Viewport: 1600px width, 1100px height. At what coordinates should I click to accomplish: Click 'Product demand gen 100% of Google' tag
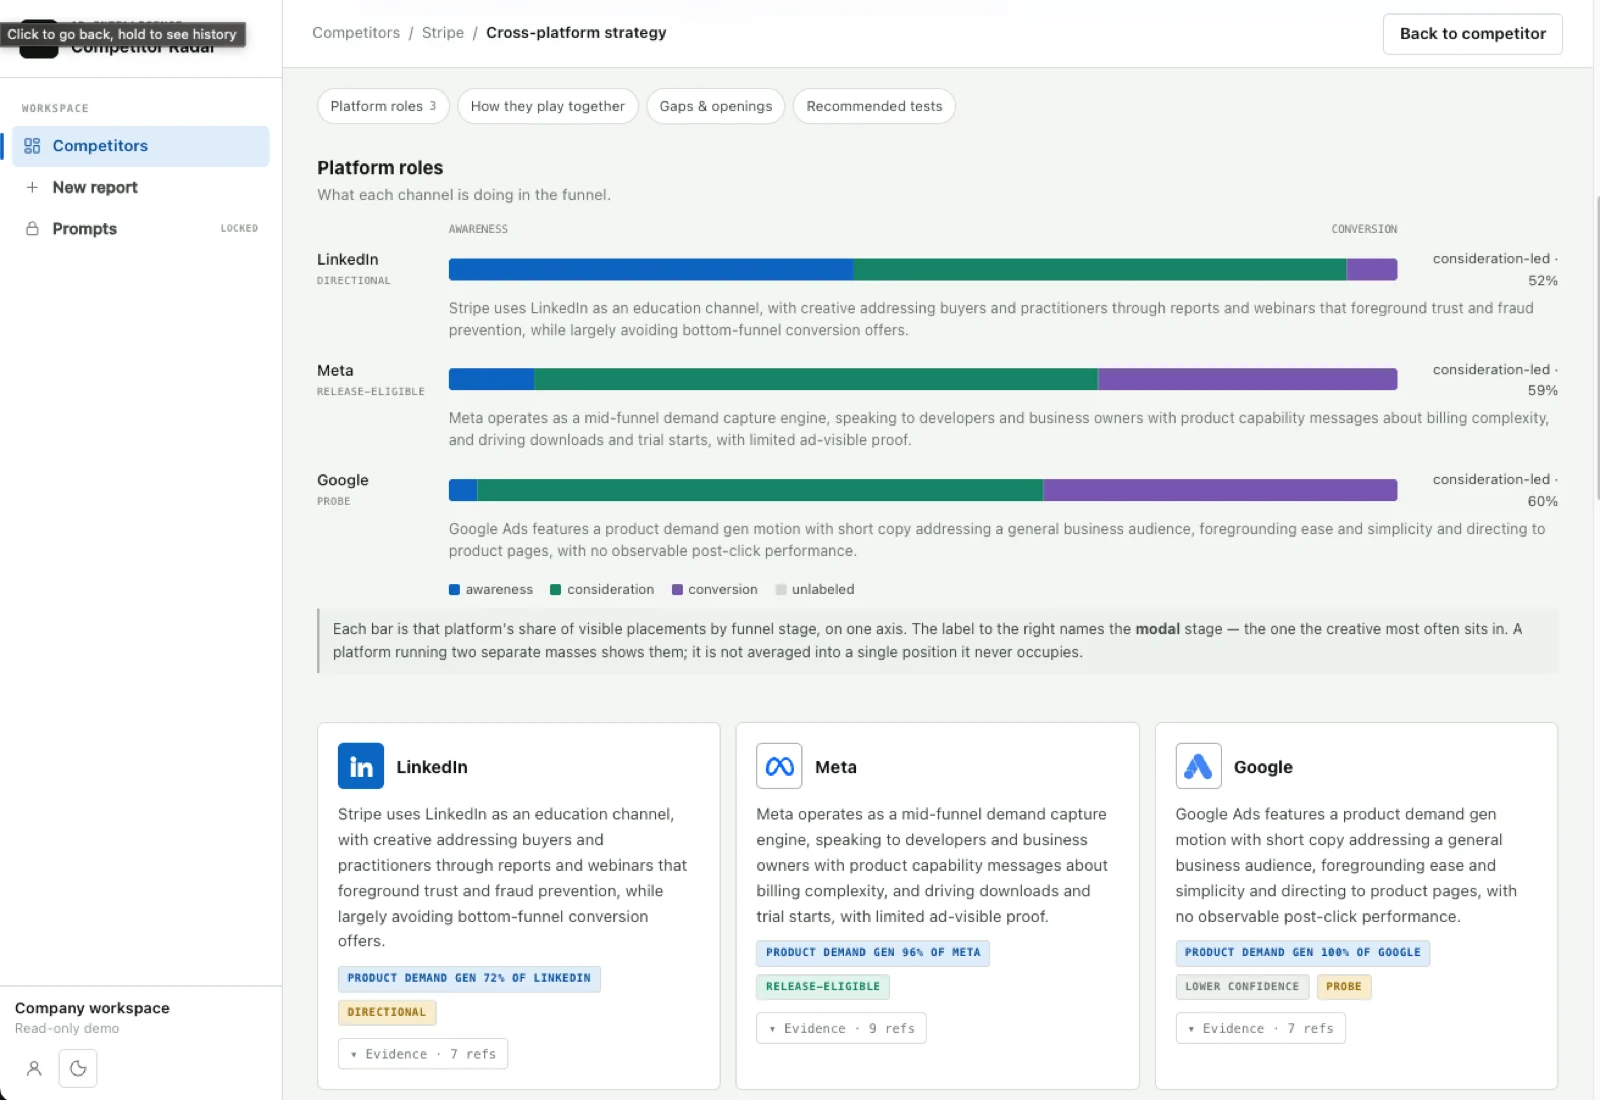click(1302, 952)
